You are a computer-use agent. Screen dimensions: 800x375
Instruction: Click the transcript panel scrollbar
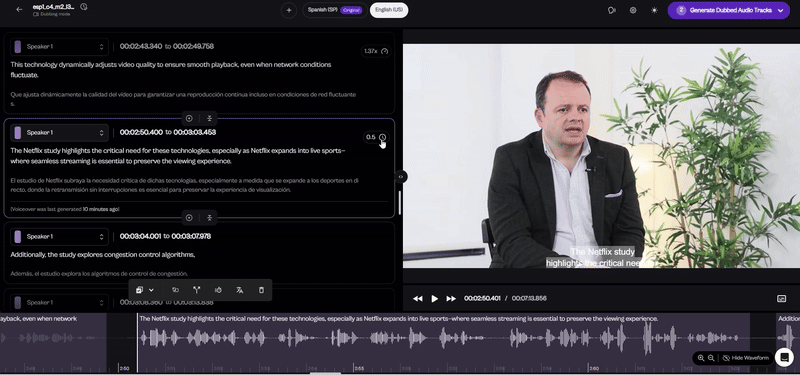point(399,203)
